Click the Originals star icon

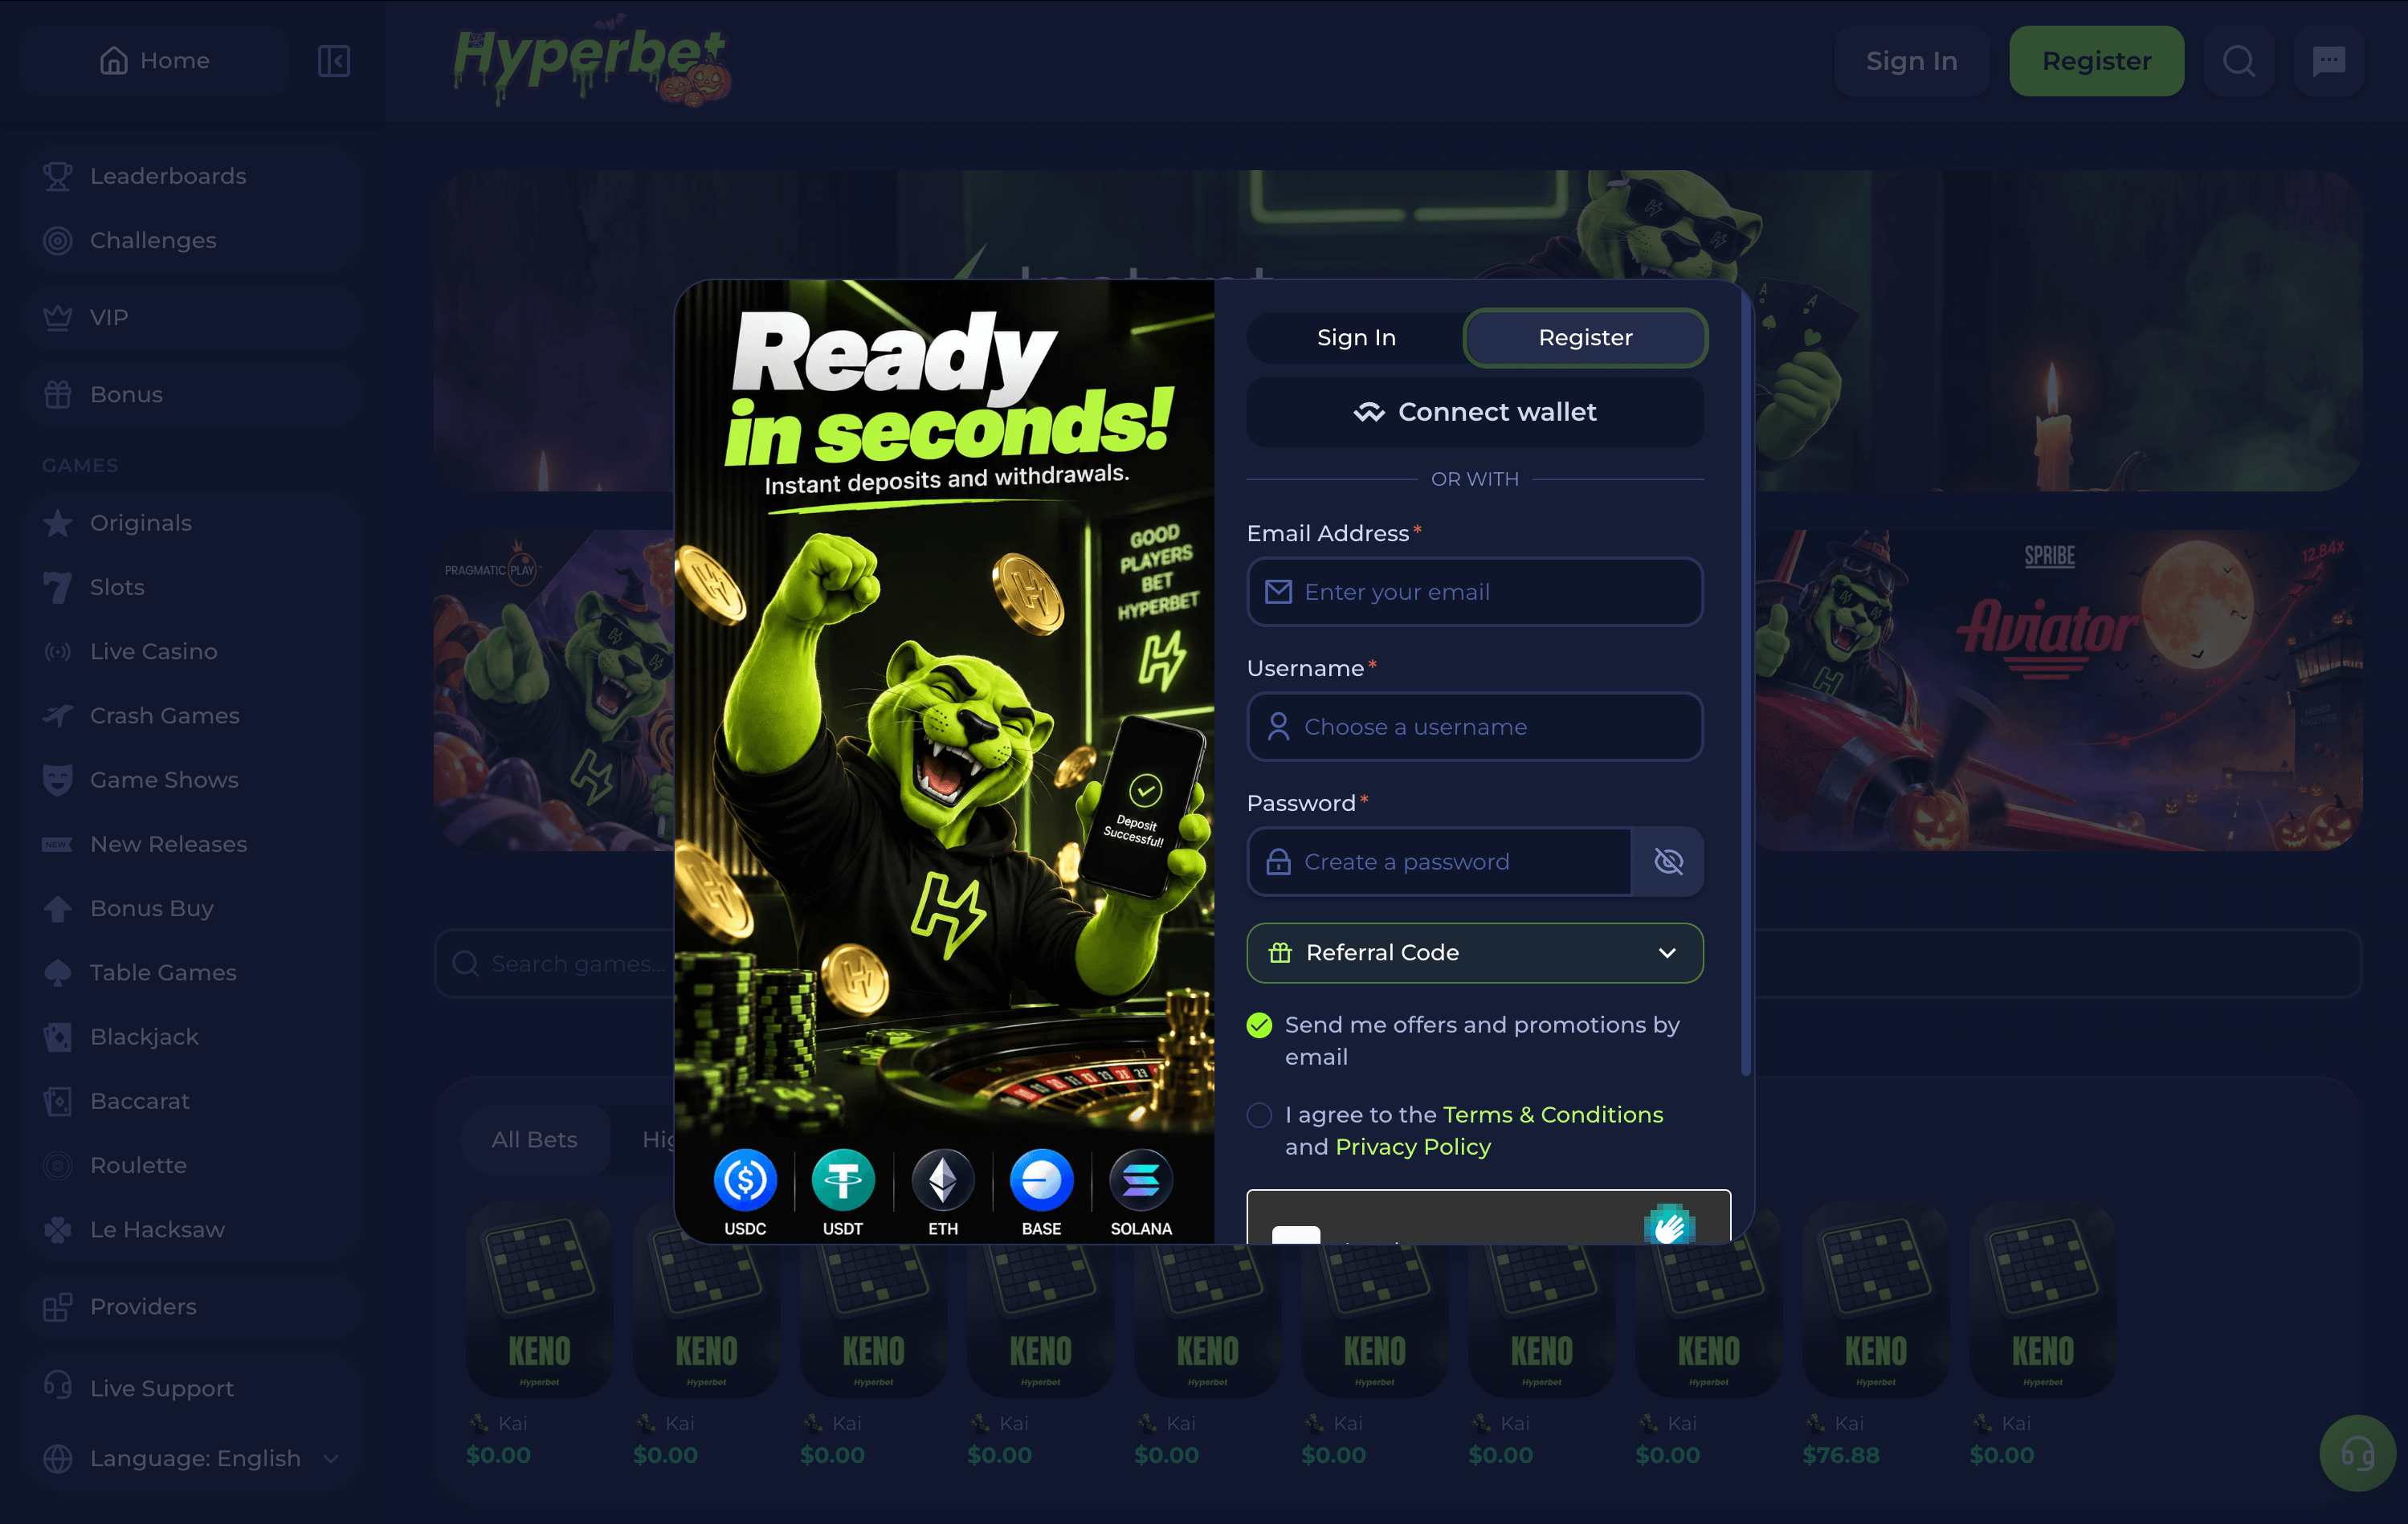pos(58,523)
